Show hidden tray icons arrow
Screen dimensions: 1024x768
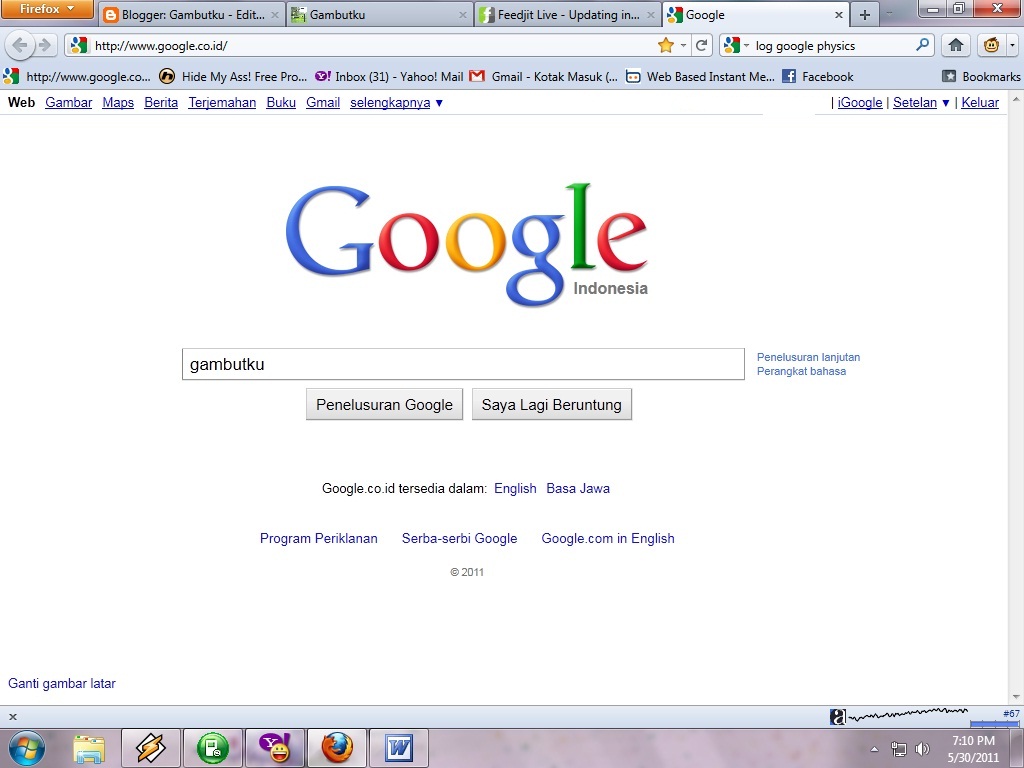click(x=874, y=749)
